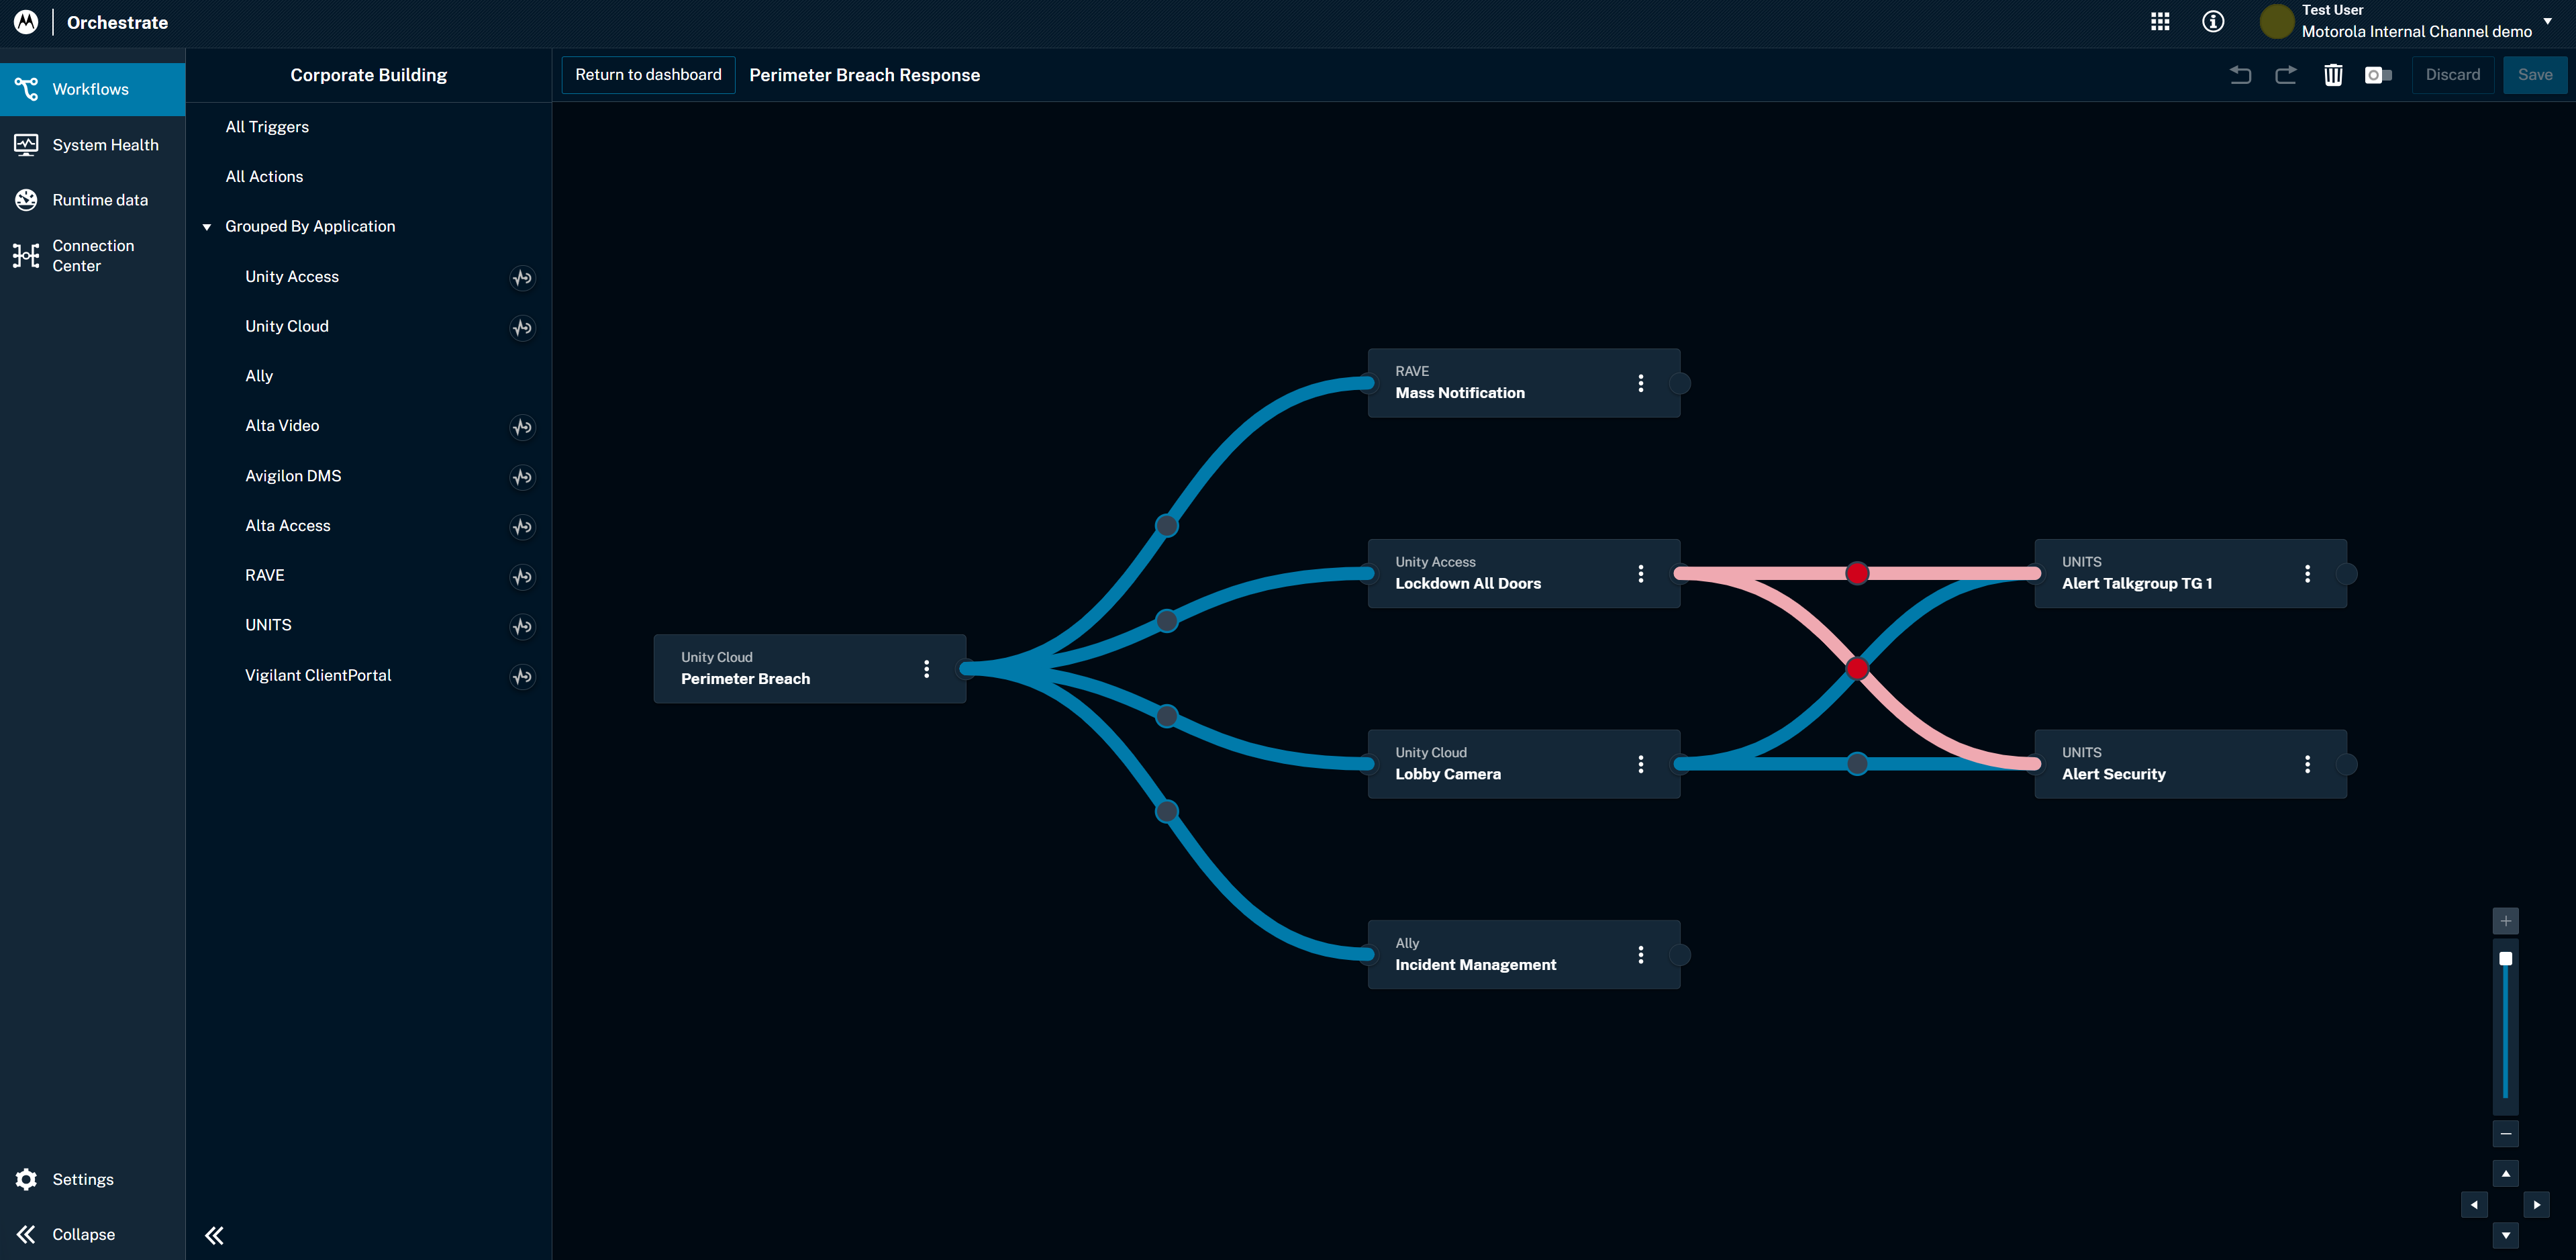Click red midpoint on Lockdown-to-Talkgroup connection
The height and width of the screenshot is (1260, 2576).
1857,574
